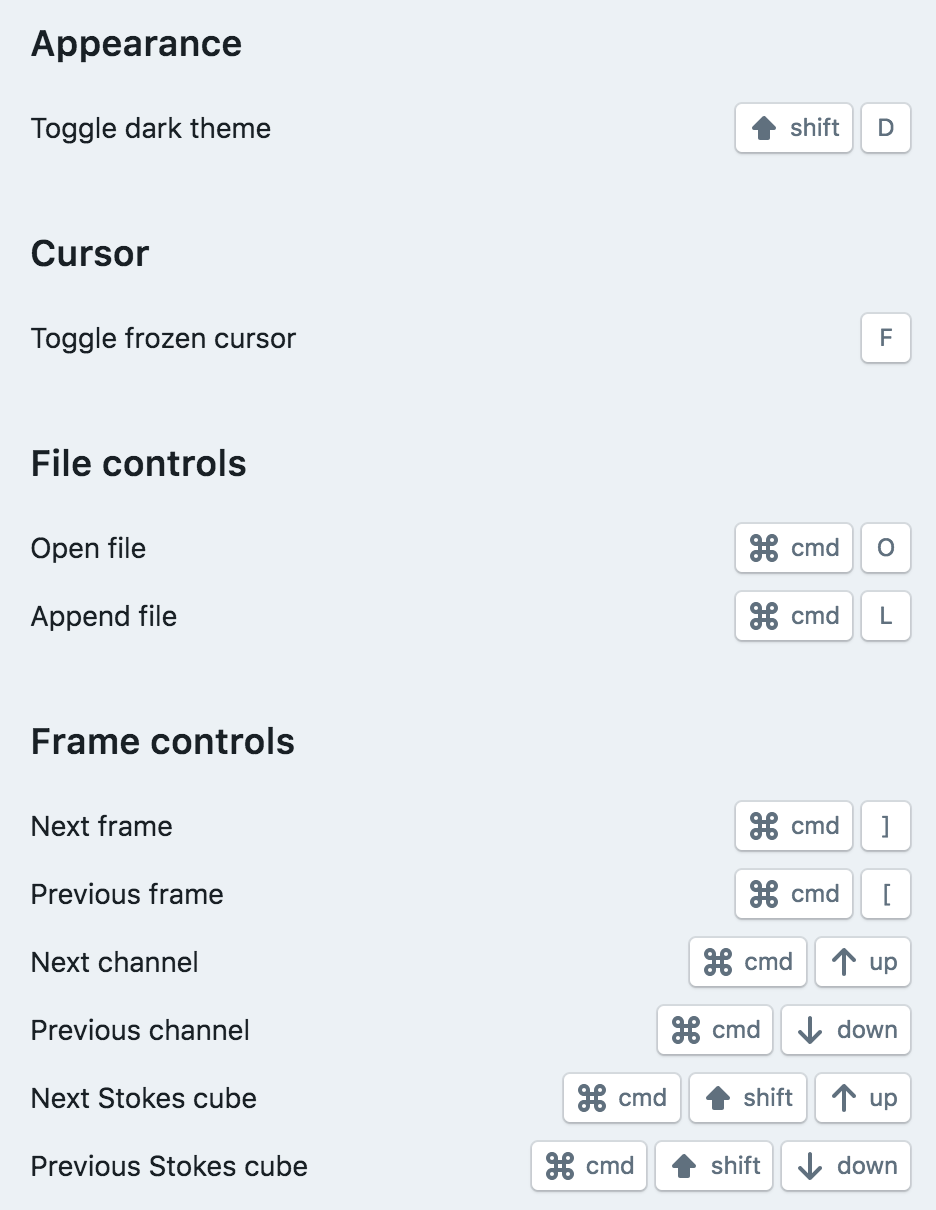This screenshot has height=1210, width=936.
Task: Toggle frozen cursor using the F key badge
Action: click(884, 338)
